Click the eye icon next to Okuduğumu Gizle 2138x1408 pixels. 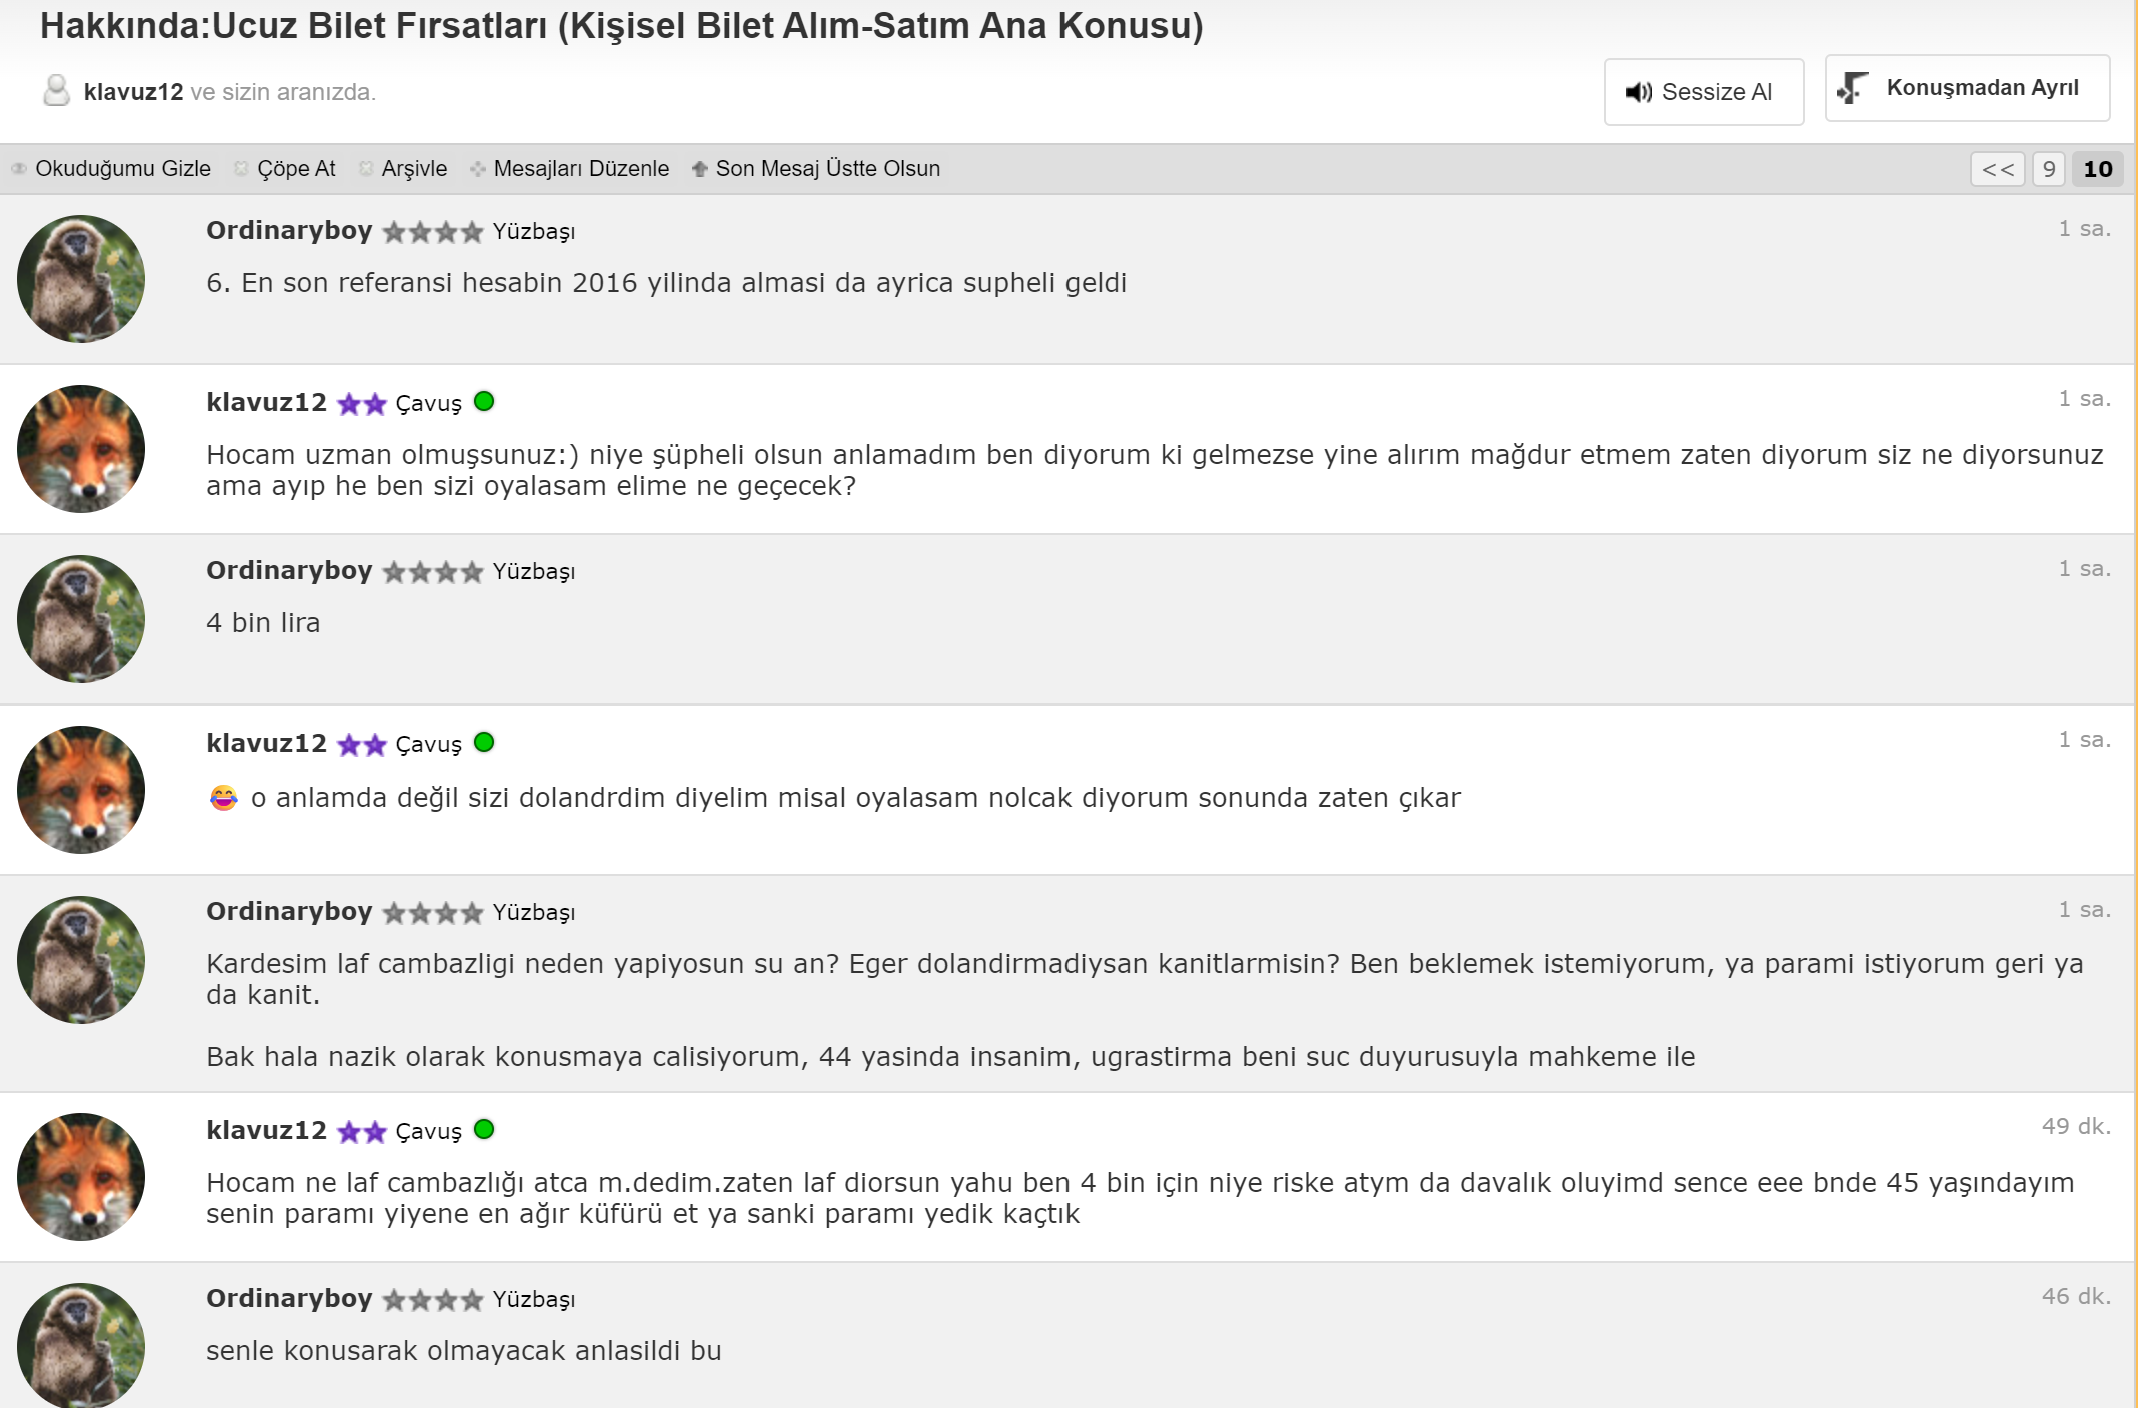click(19, 169)
